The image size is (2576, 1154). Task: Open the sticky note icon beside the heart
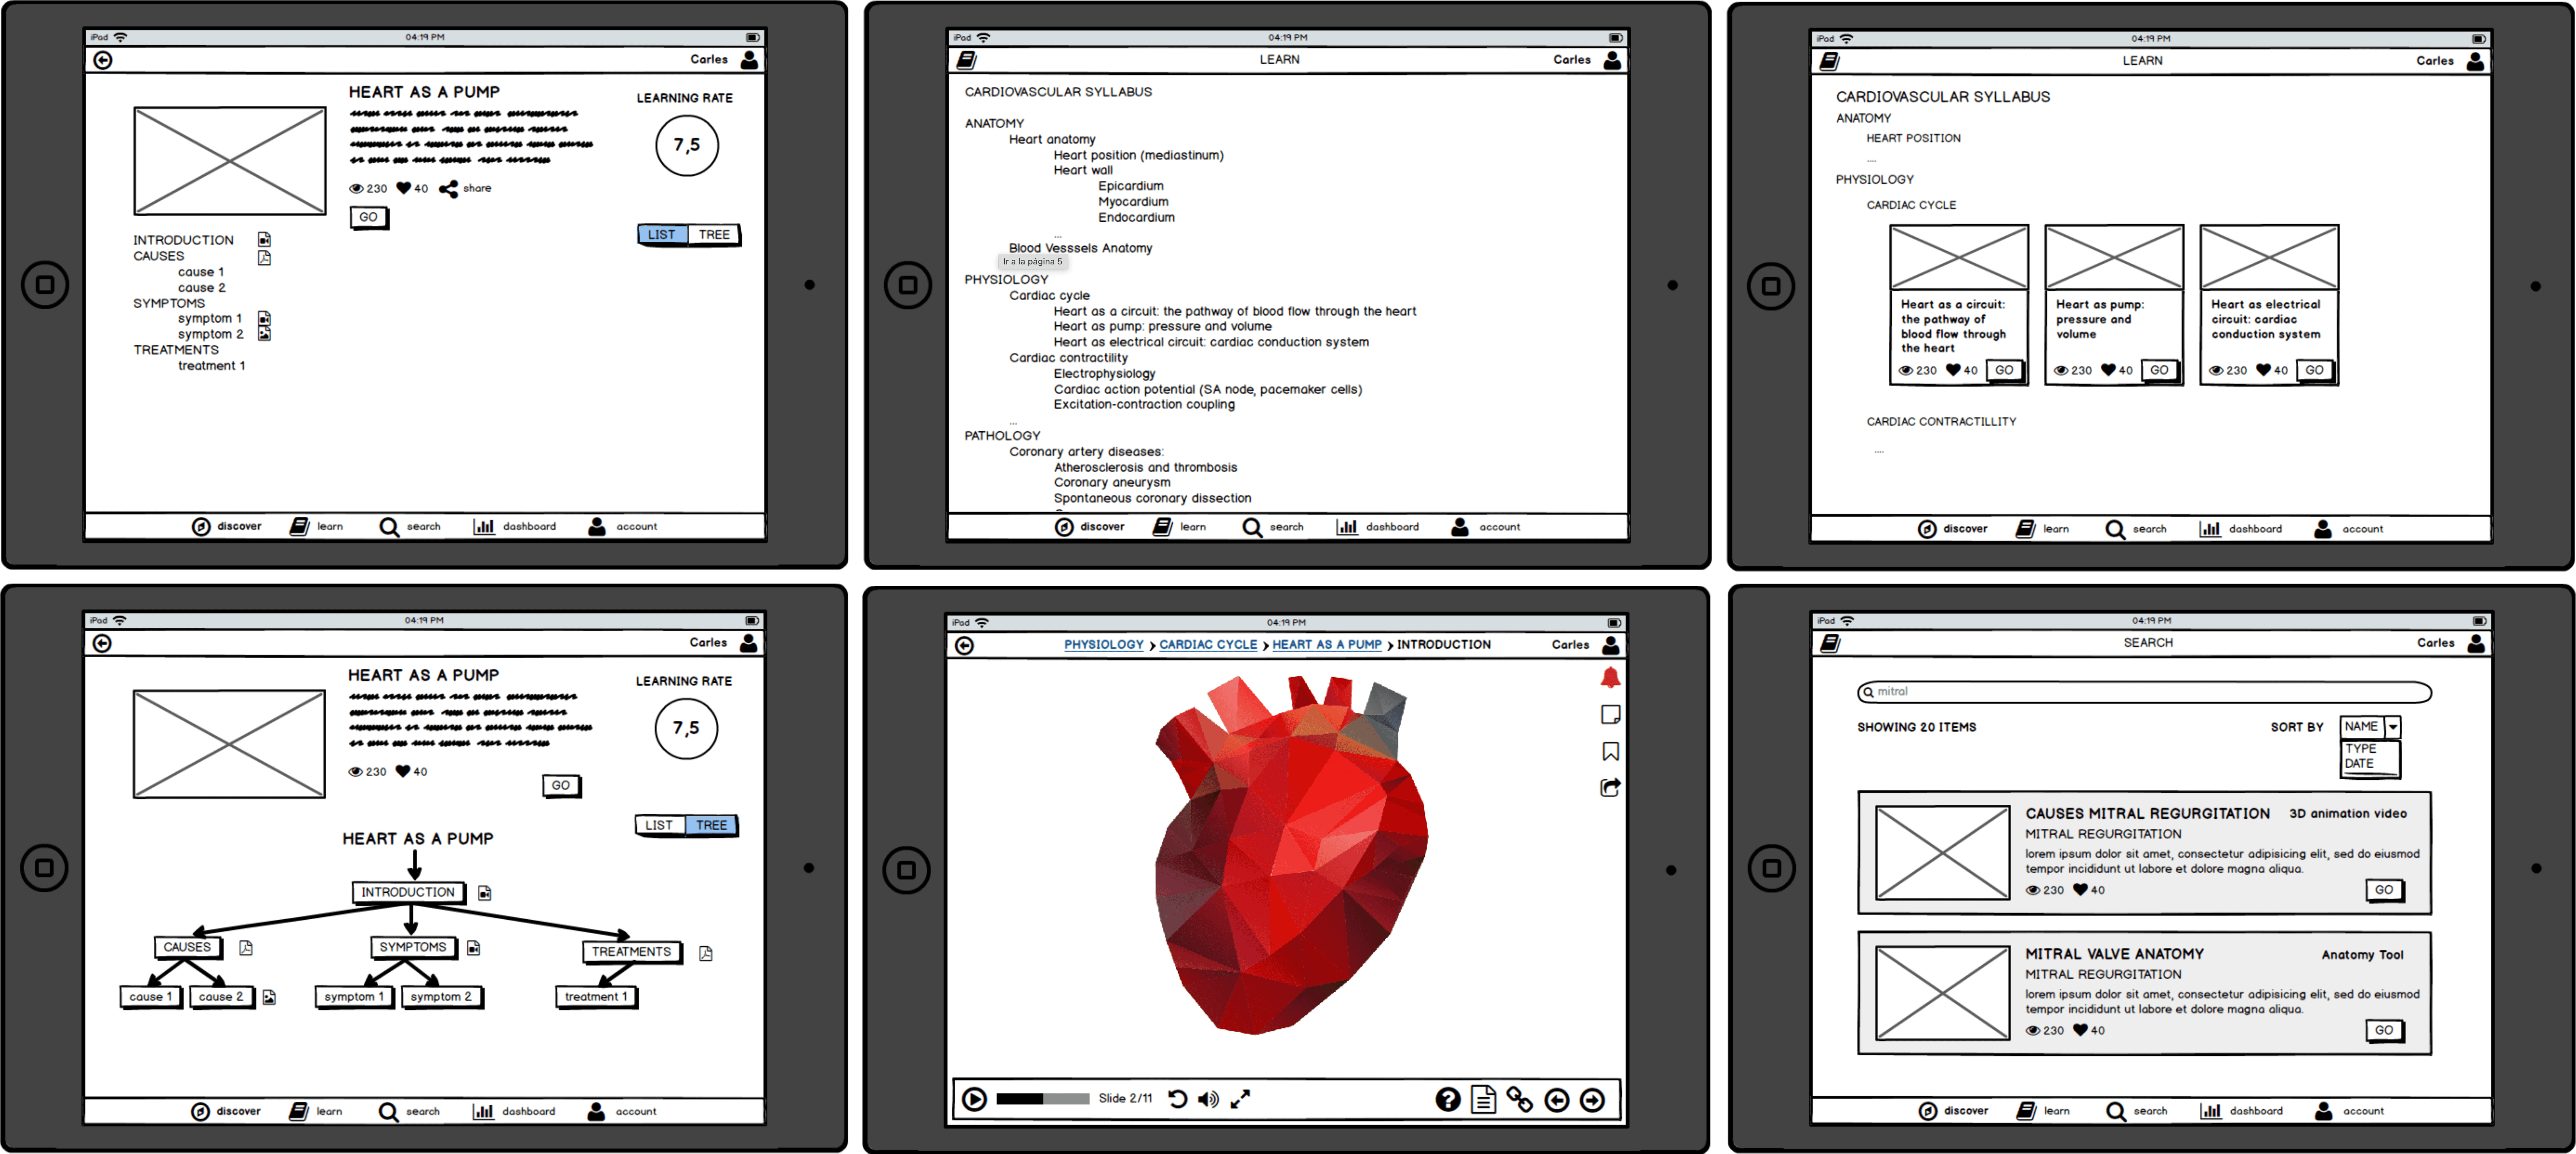[x=1610, y=714]
